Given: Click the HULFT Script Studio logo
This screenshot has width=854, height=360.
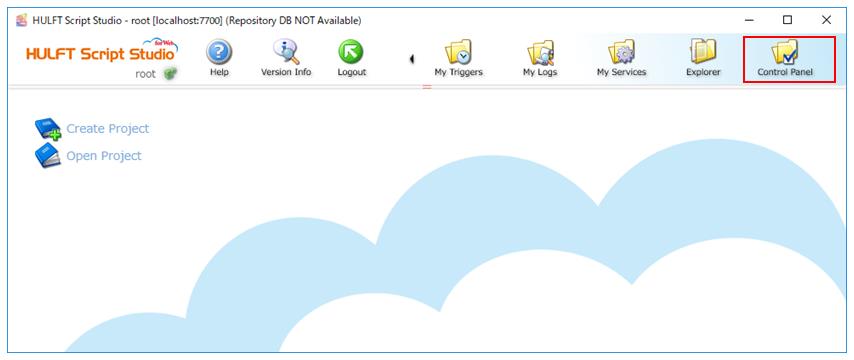Looking at the screenshot, I should 102,51.
